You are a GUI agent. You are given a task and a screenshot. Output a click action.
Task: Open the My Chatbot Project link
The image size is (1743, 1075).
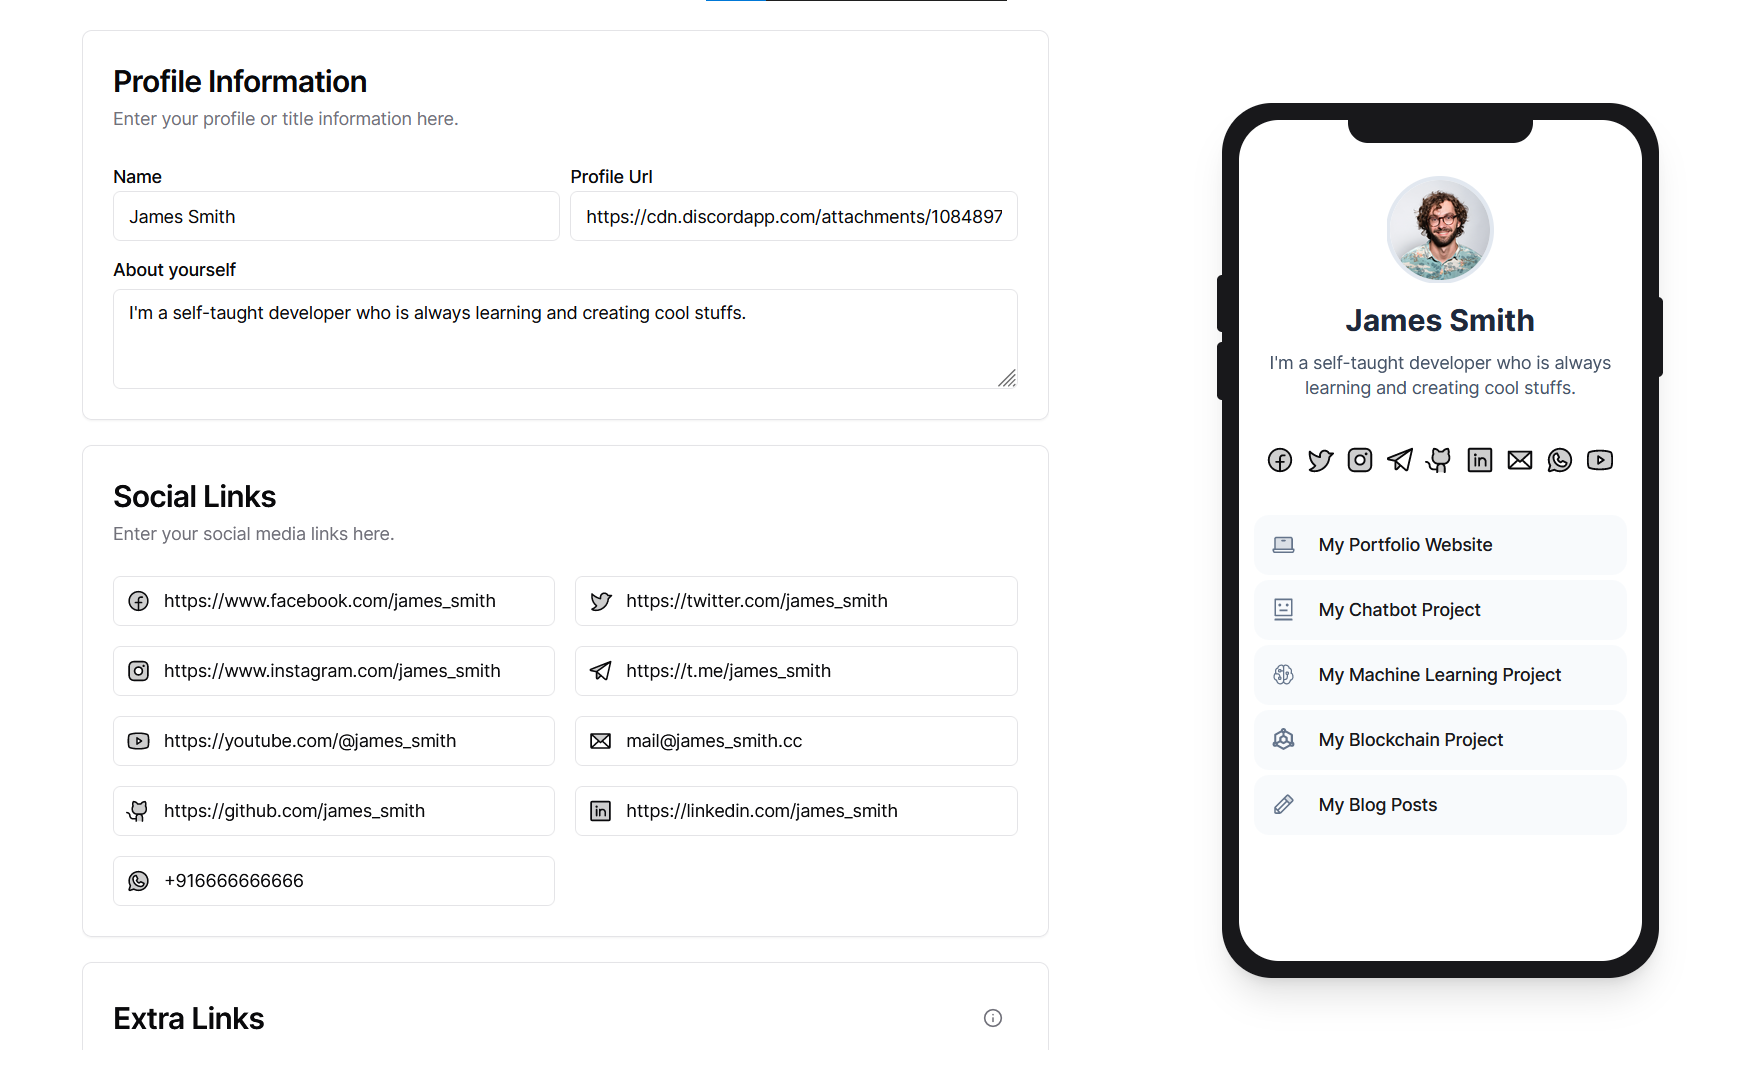click(x=1400, y=609)
